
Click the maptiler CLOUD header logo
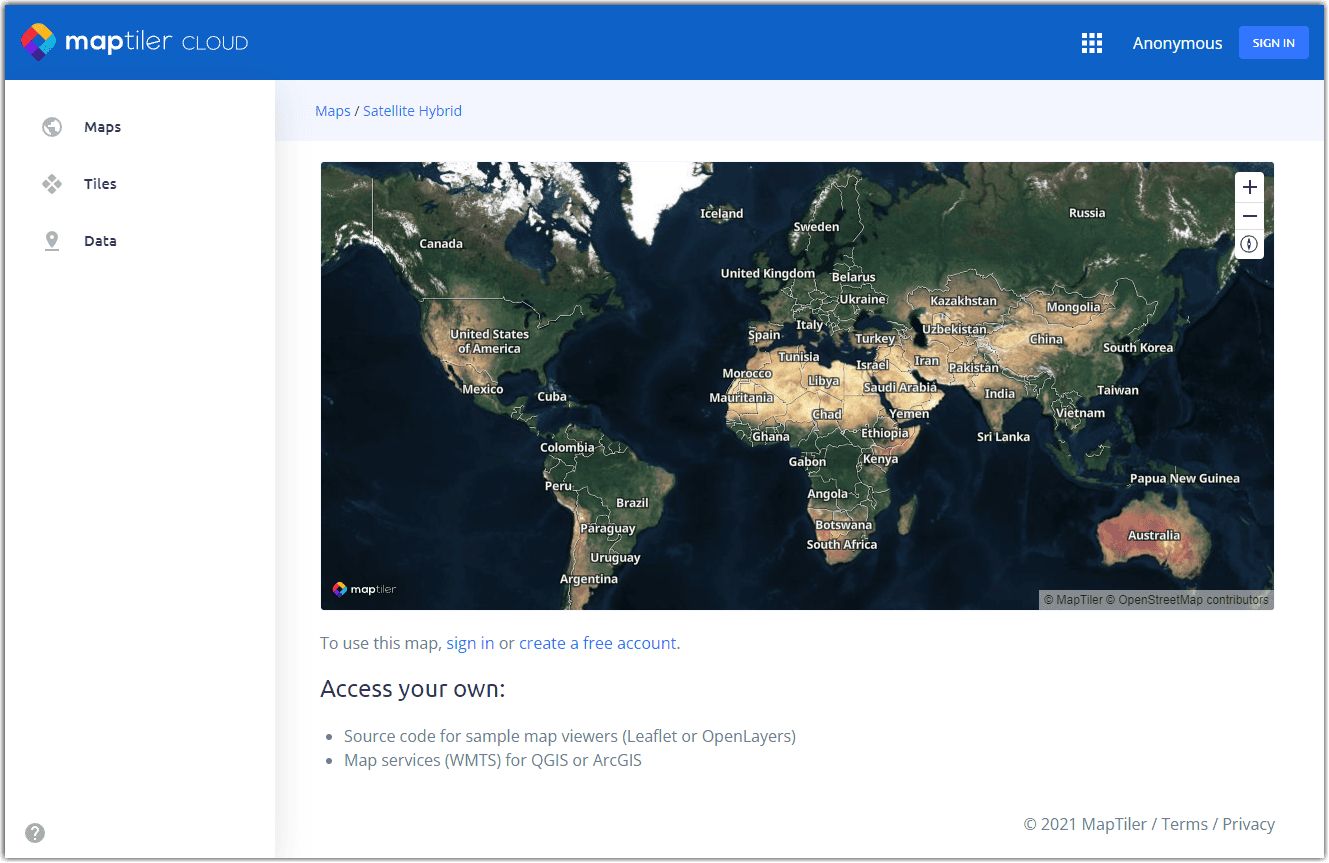point(133,42)
